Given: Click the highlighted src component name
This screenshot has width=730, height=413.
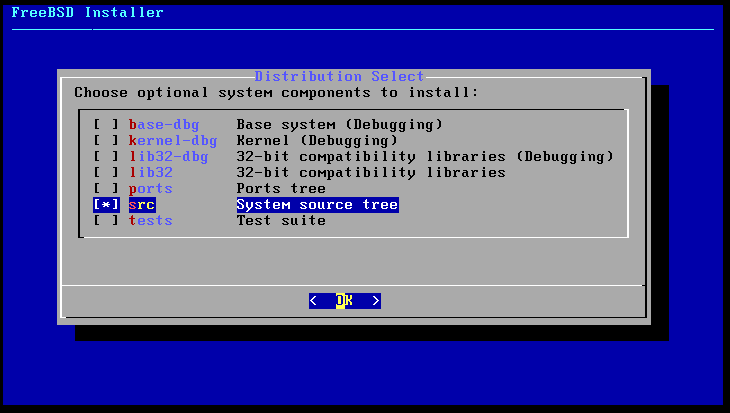Looking at the screenshot, I should (x=142, y=204).
